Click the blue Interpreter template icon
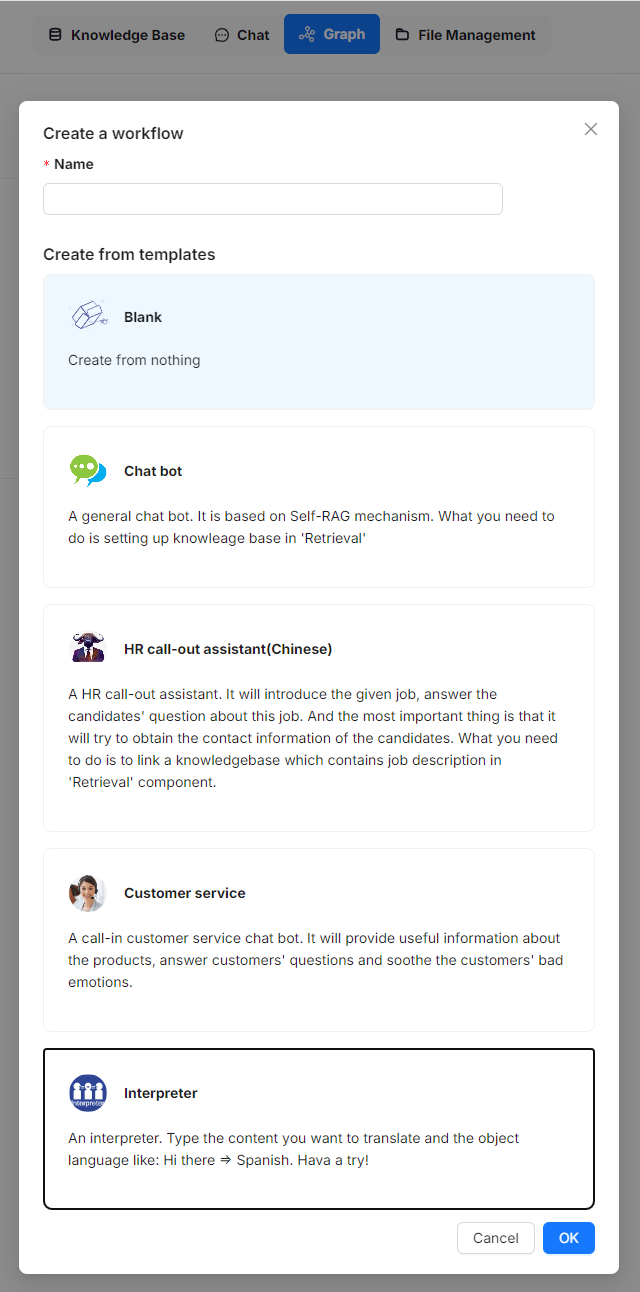This screenshot has height=1292, width=640. click(x=88, y=1093)
